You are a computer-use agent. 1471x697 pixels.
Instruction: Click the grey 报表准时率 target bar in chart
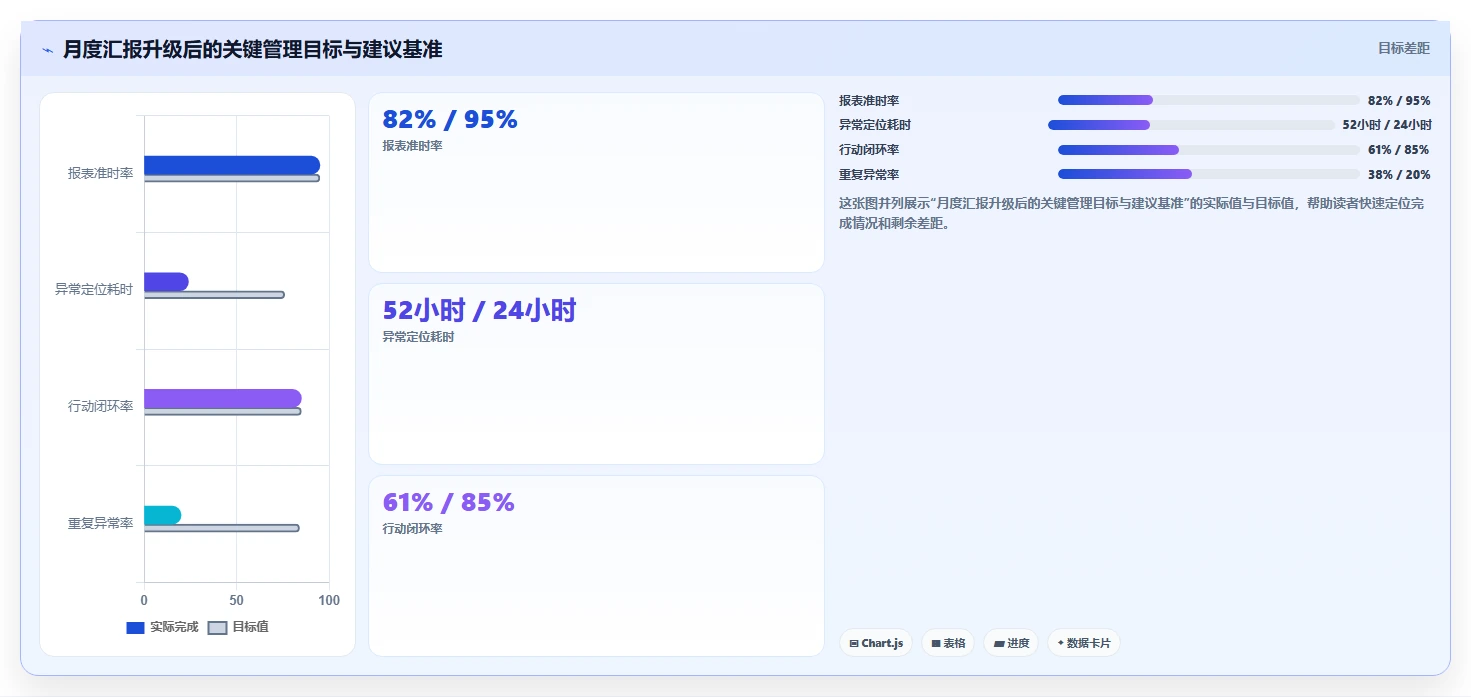click(232, 178)
